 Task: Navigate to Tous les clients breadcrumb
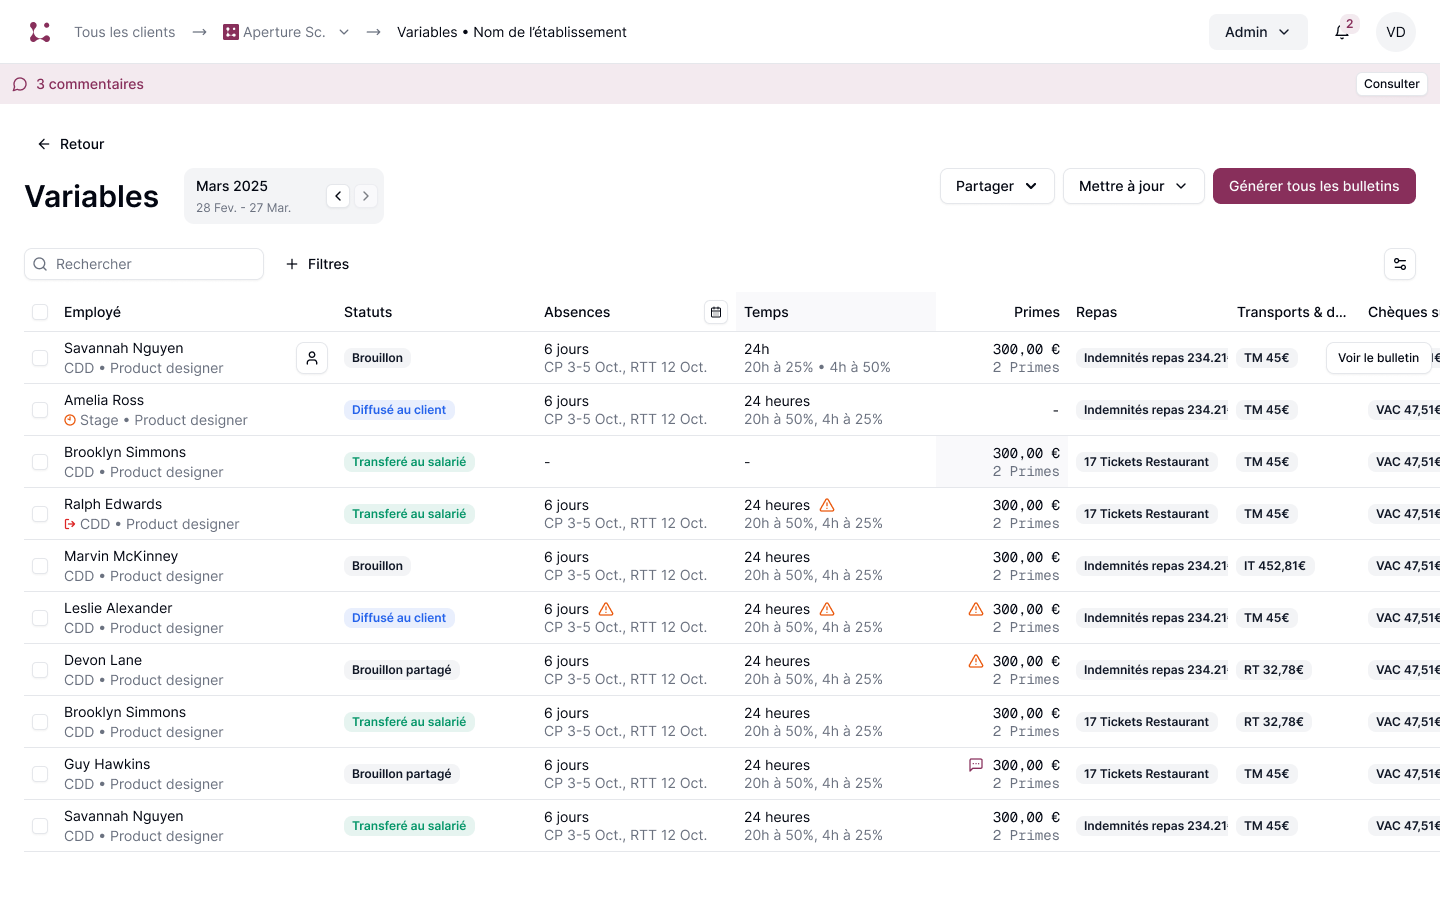(x=124, y=31)
